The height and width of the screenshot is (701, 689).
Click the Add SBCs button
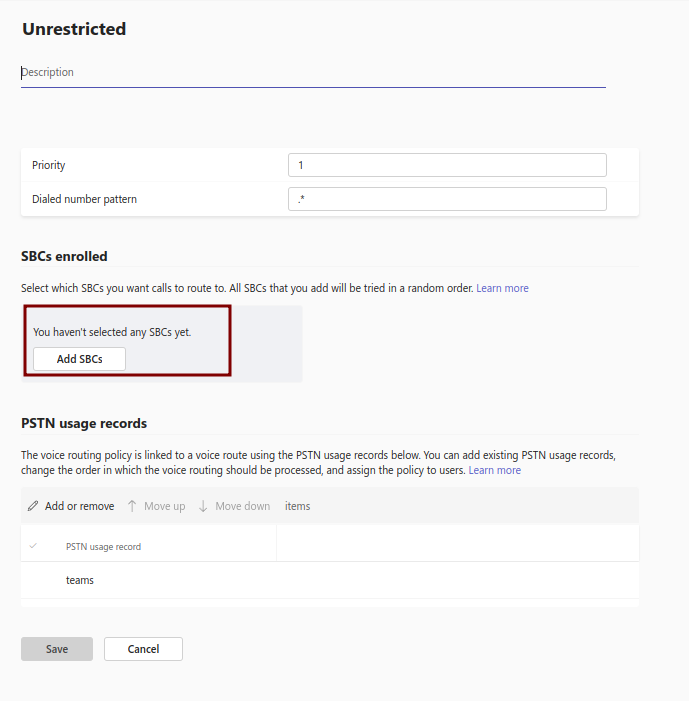pos(79,359)
